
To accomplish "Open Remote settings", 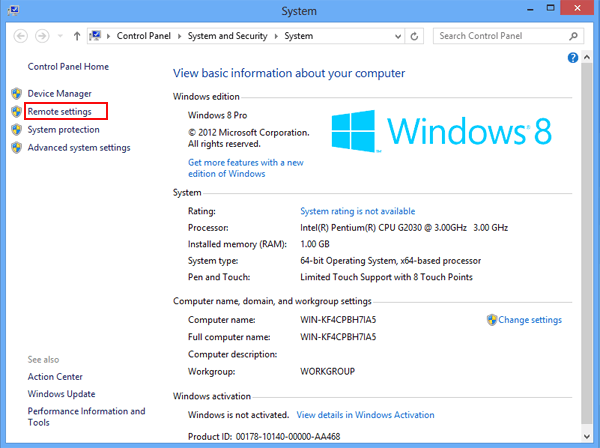I will [59, 112].
